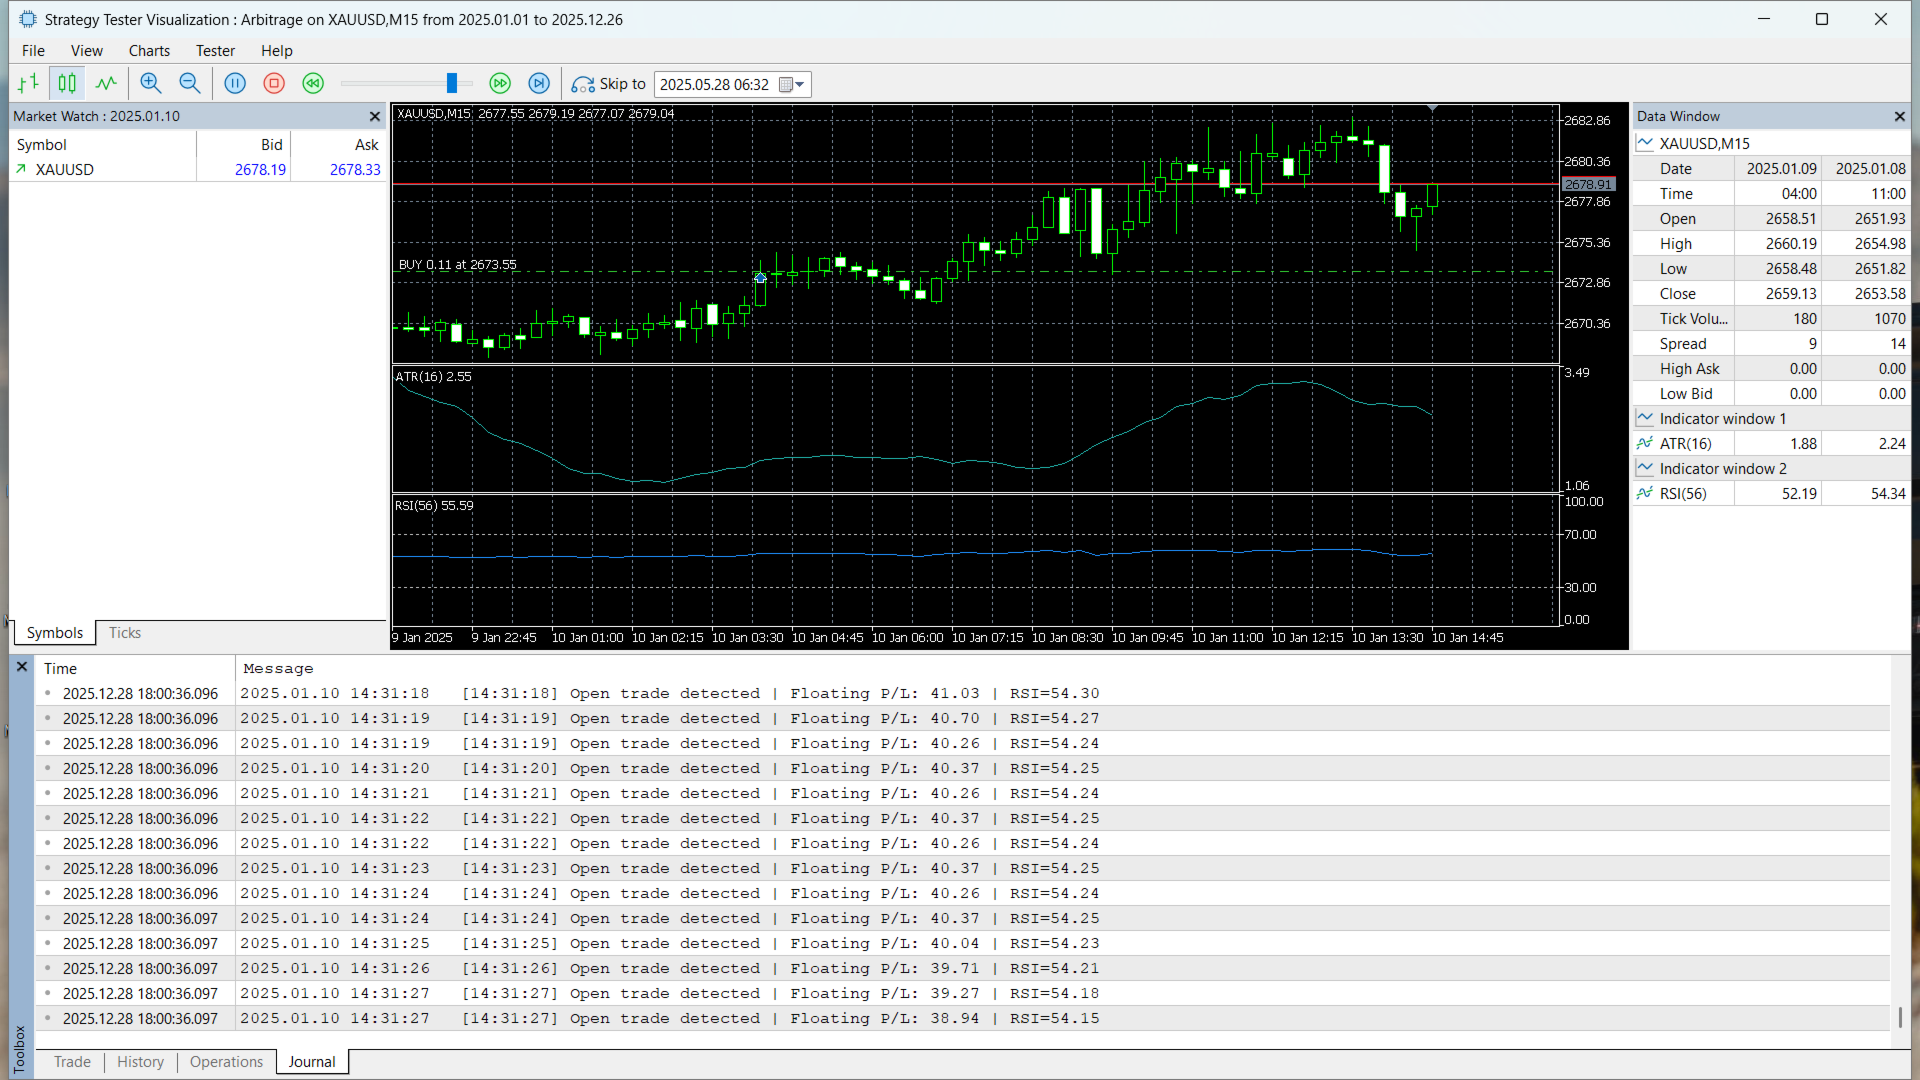Switch to the History tab
Screen dimensions: 1920x1080
[140, 1062]
